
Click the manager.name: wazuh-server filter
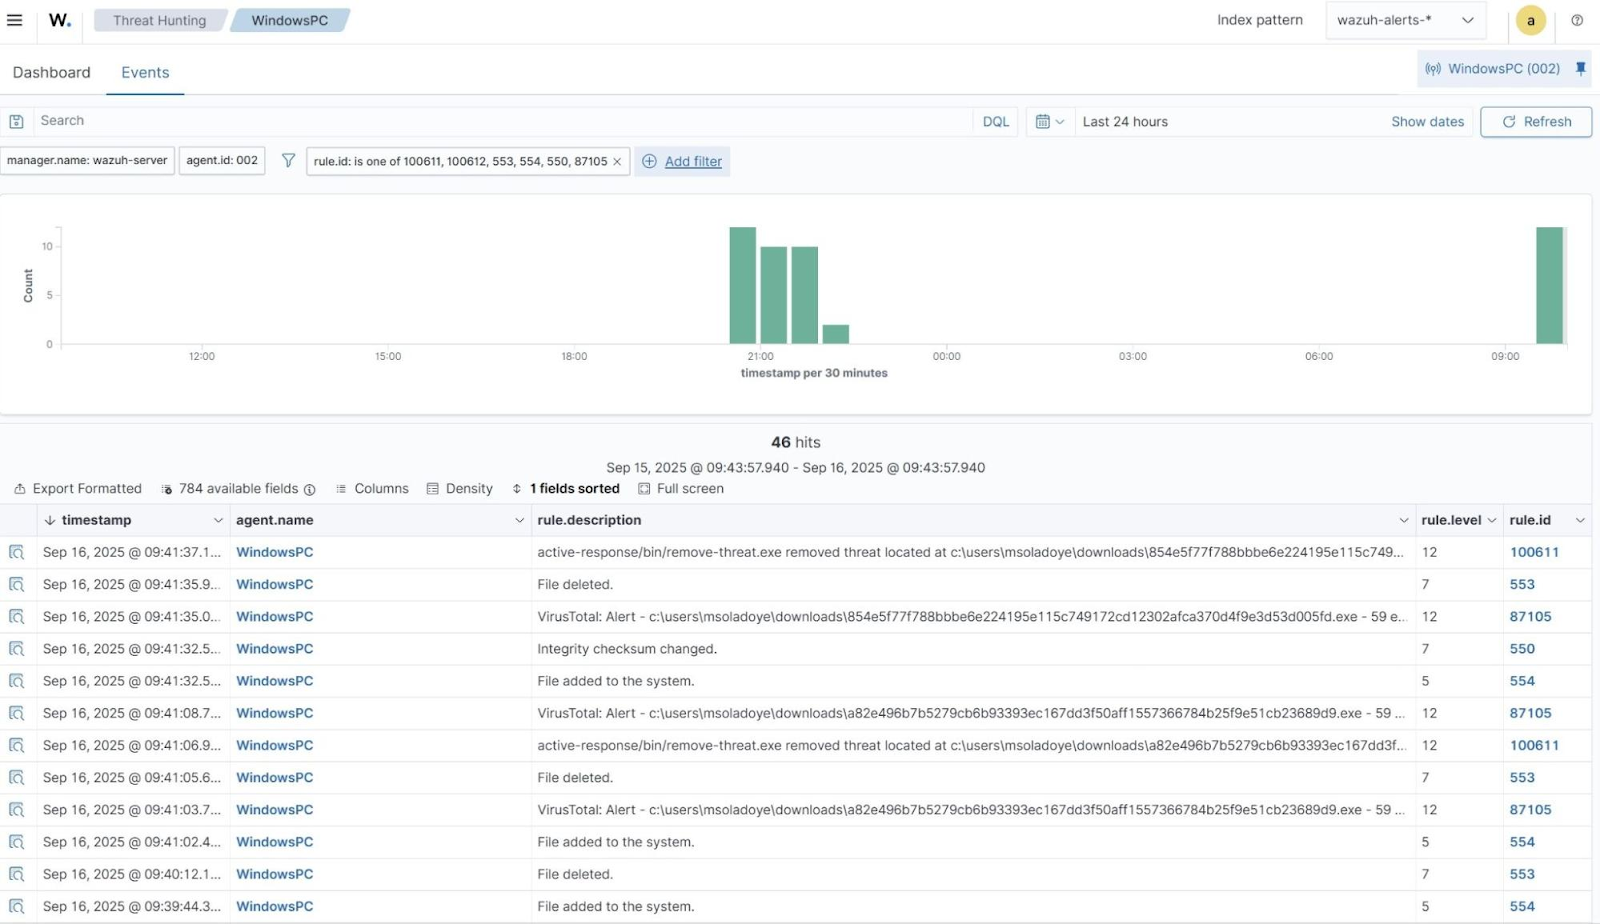(87, 161)
